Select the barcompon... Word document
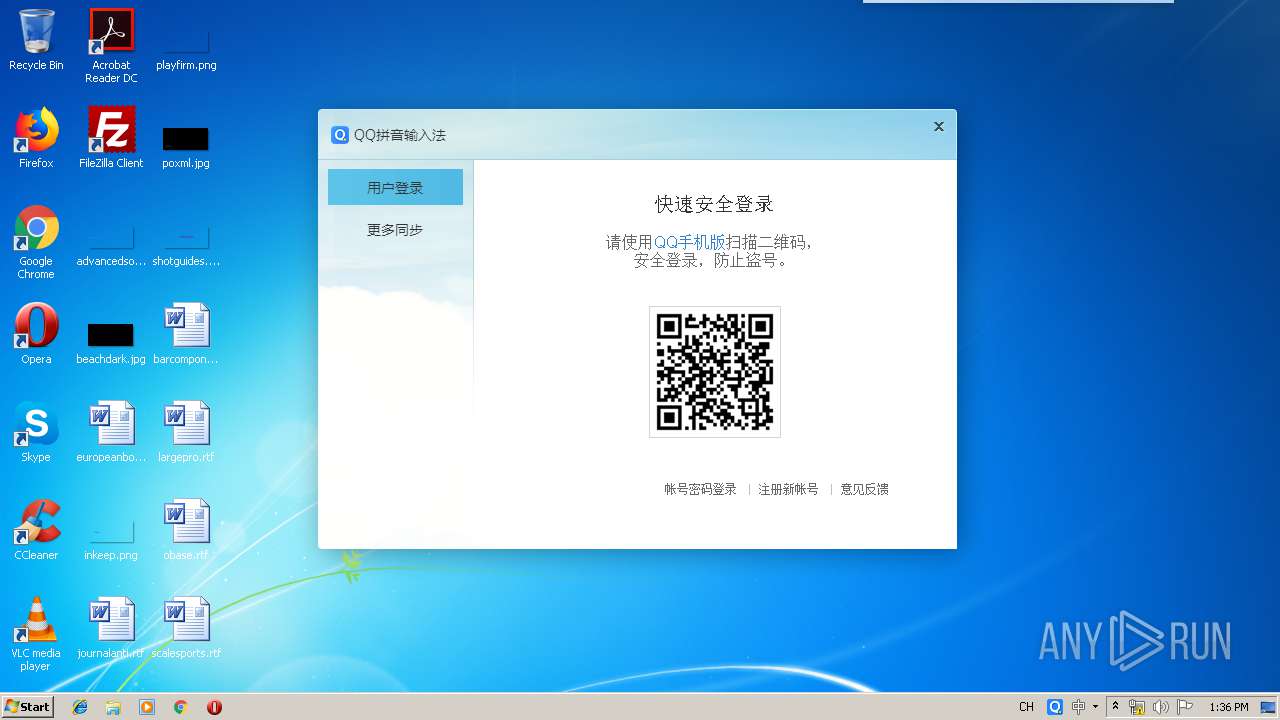Screen dimensions: 1280x720 click(x=186, y=334)
